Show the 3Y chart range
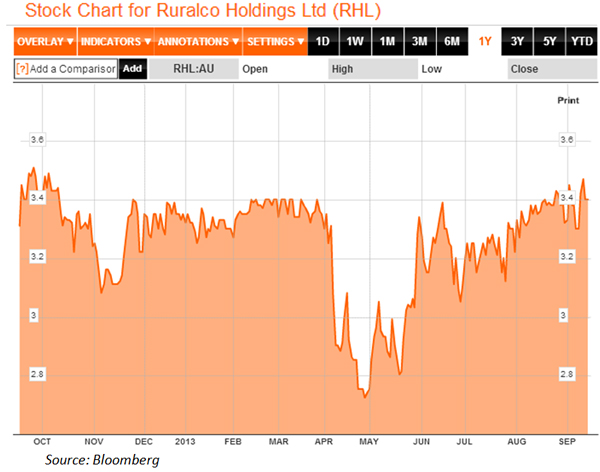Screen dimensions: 600x472 pyautogui.click(x=518, y=42)
